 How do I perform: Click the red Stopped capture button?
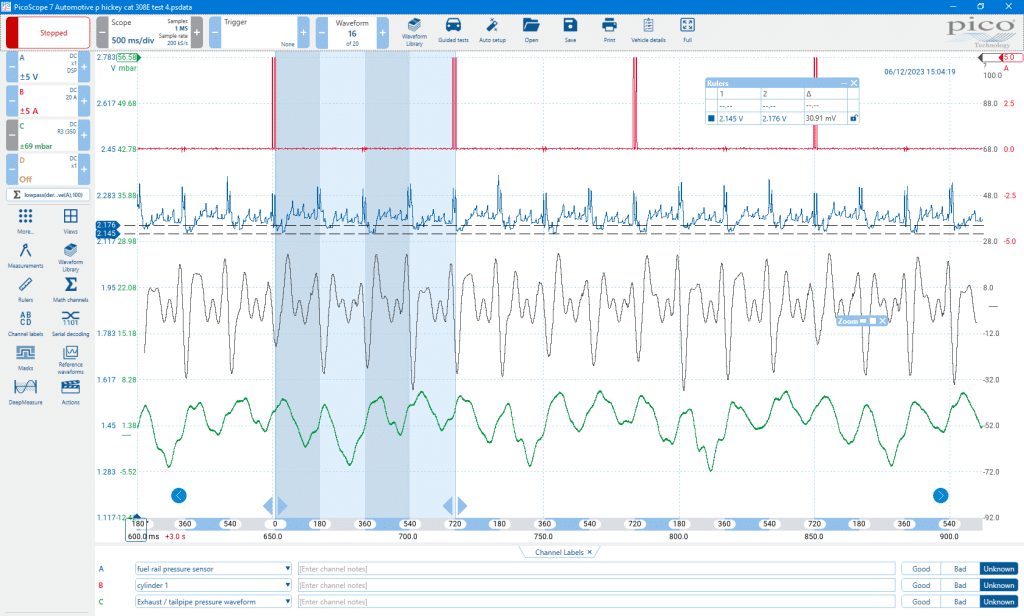[48, 33]
